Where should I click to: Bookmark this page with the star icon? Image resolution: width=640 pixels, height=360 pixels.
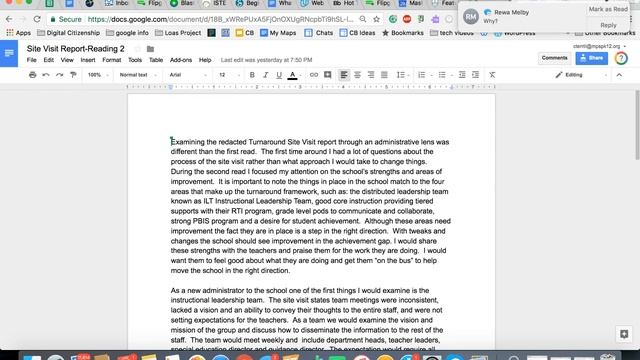(376, 19)
